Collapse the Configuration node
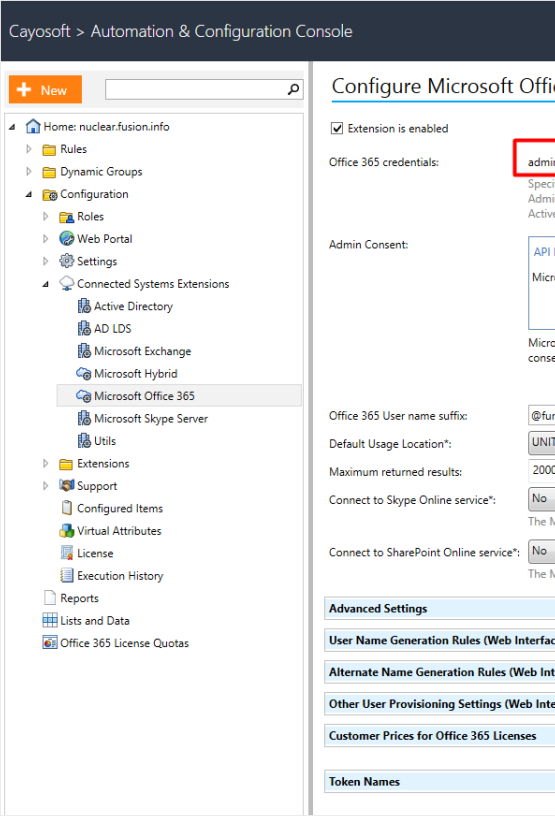555x816 pixels. [29, 194]
